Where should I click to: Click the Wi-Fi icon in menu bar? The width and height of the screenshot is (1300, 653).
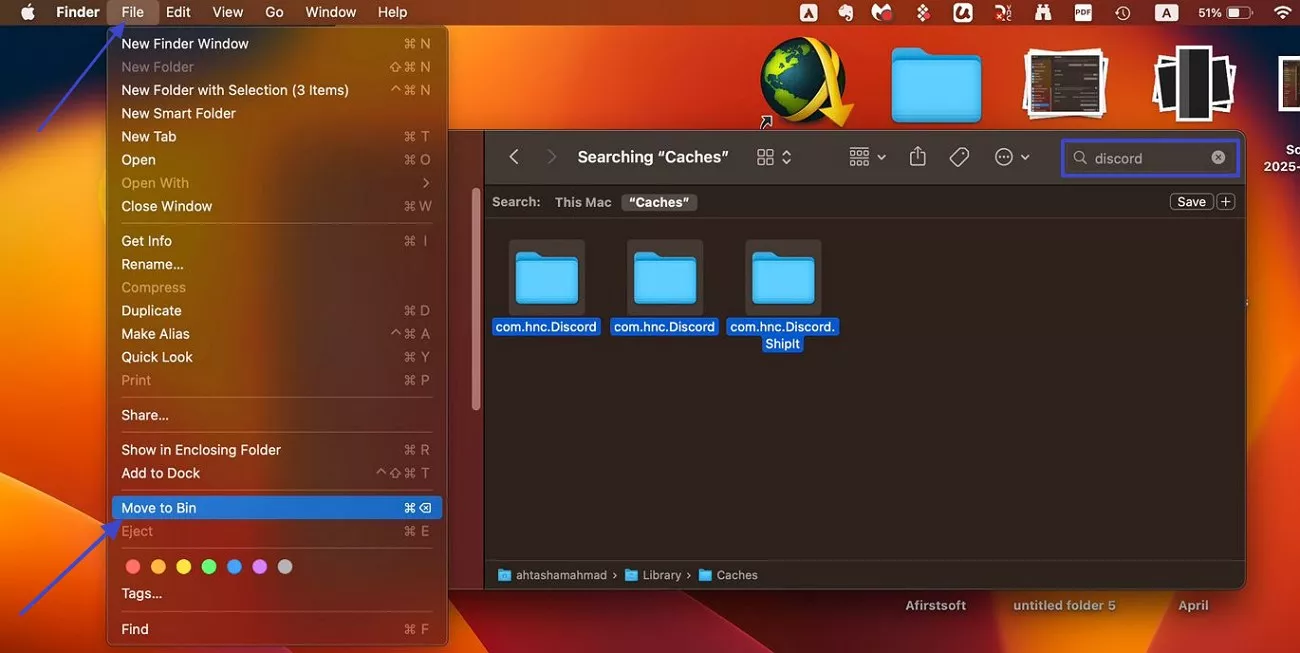coord(1282,12)
